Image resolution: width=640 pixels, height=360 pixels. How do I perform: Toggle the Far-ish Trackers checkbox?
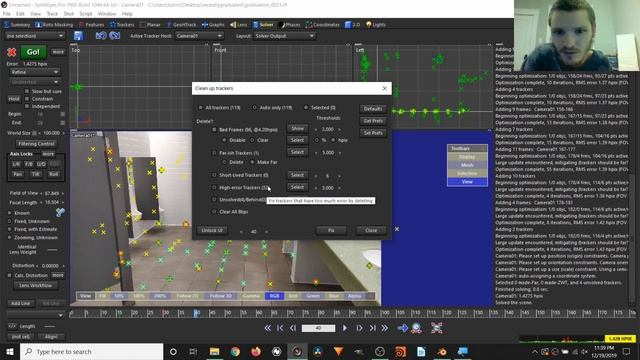(214, 153)
